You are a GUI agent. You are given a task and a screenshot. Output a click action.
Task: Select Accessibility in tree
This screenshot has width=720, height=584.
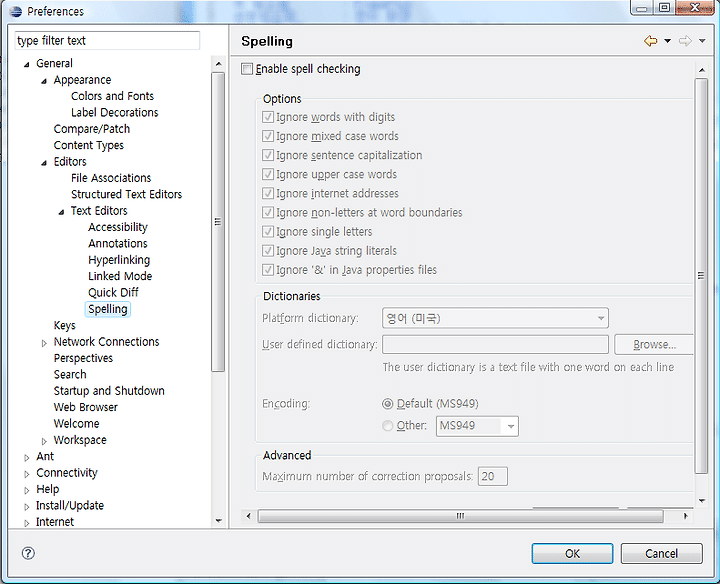pyautogui.click(x=118, y=227)
